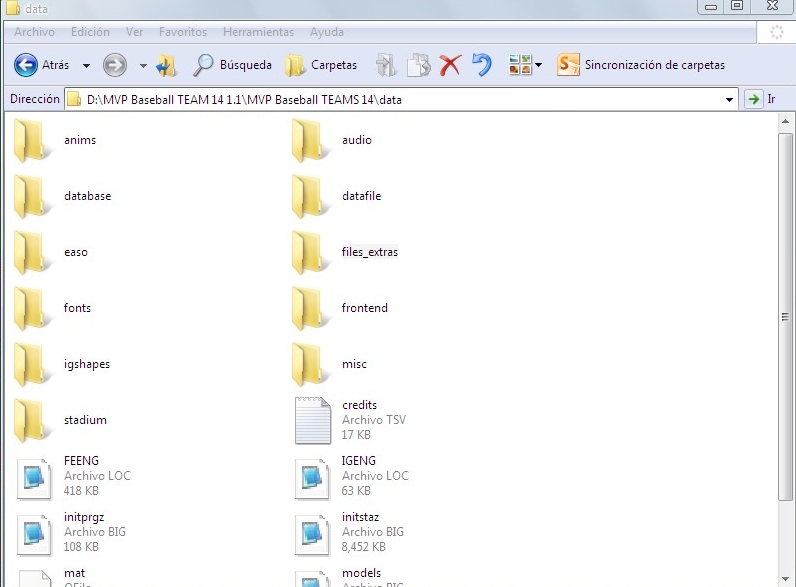Screen dimensions: 796x587
Task: Go up one folder level
Action: (166, 65)
